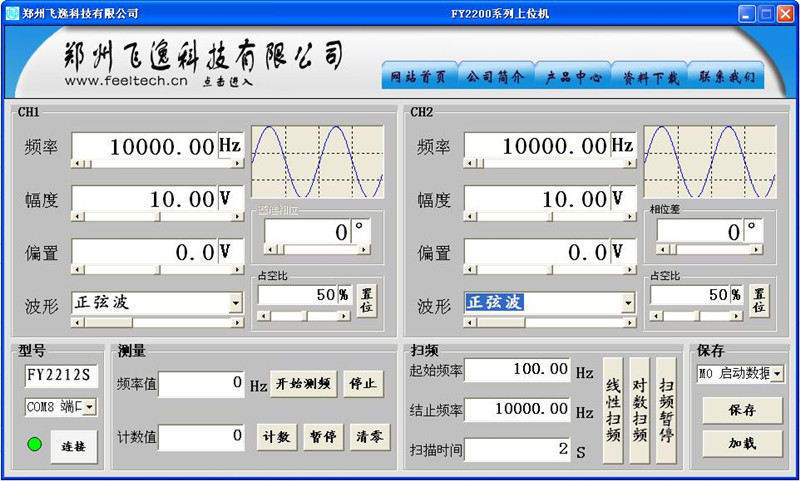
Task: Click CH2 offset slider left arrow
Action: pos(470,269)
